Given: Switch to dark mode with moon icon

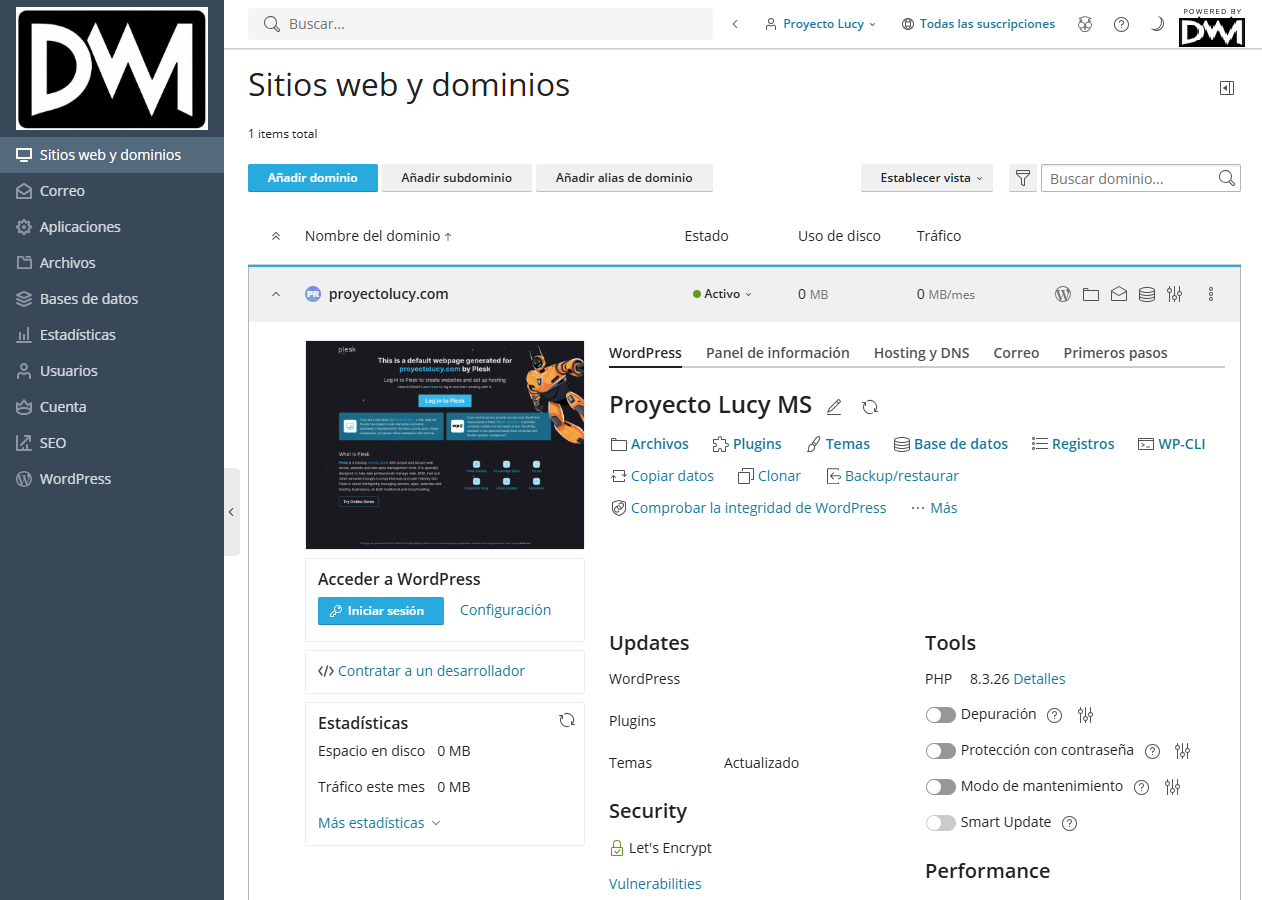Looking at the screenshot, I should 1157,24.
